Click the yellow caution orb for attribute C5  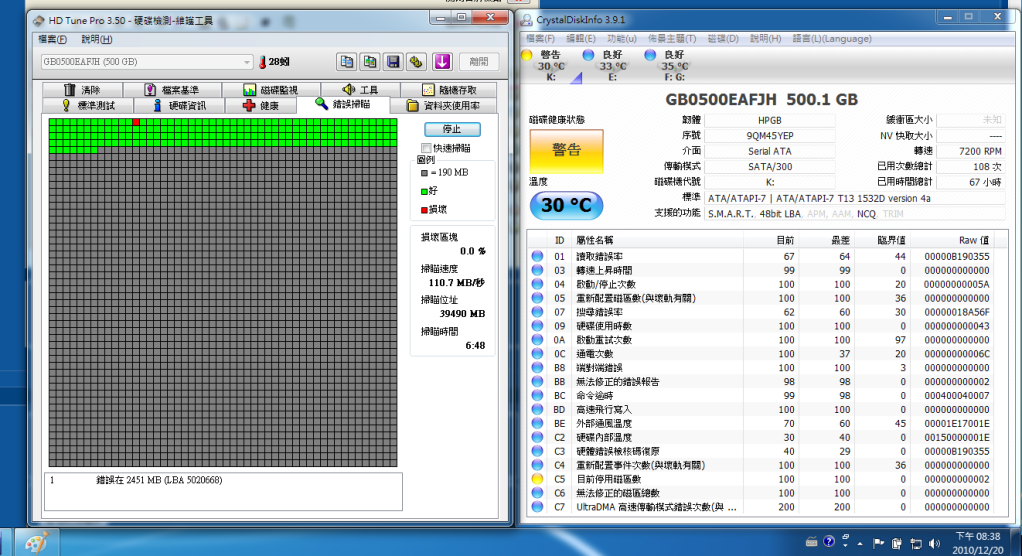[x=537, y=479]
